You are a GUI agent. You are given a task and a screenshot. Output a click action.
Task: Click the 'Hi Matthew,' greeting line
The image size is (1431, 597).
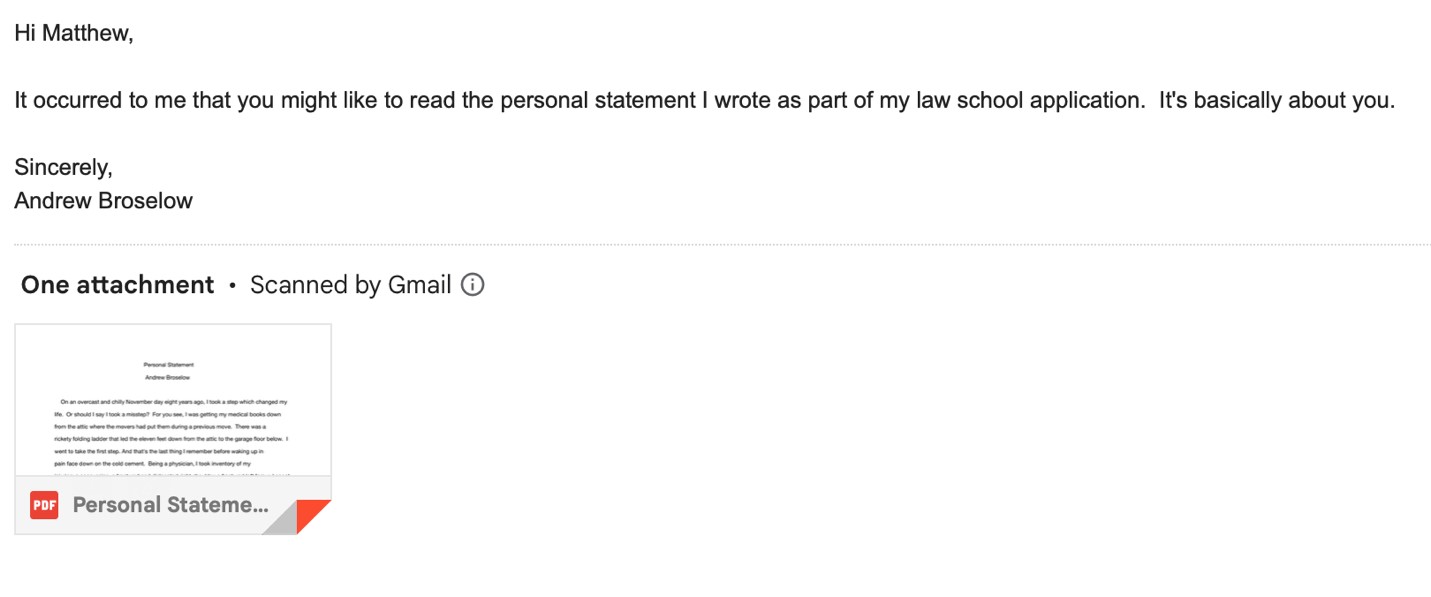(73, 33)
